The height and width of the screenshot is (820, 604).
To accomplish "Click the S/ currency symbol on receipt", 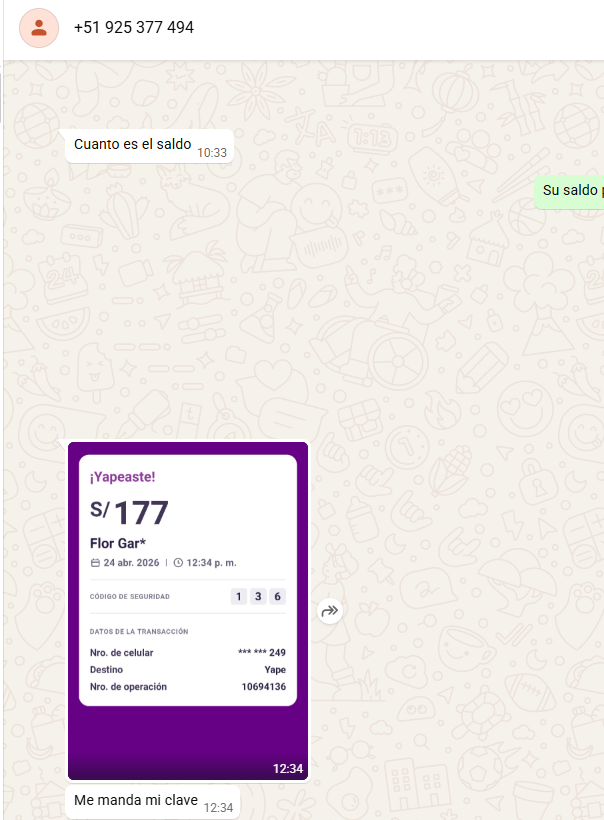I will point(100,509).
